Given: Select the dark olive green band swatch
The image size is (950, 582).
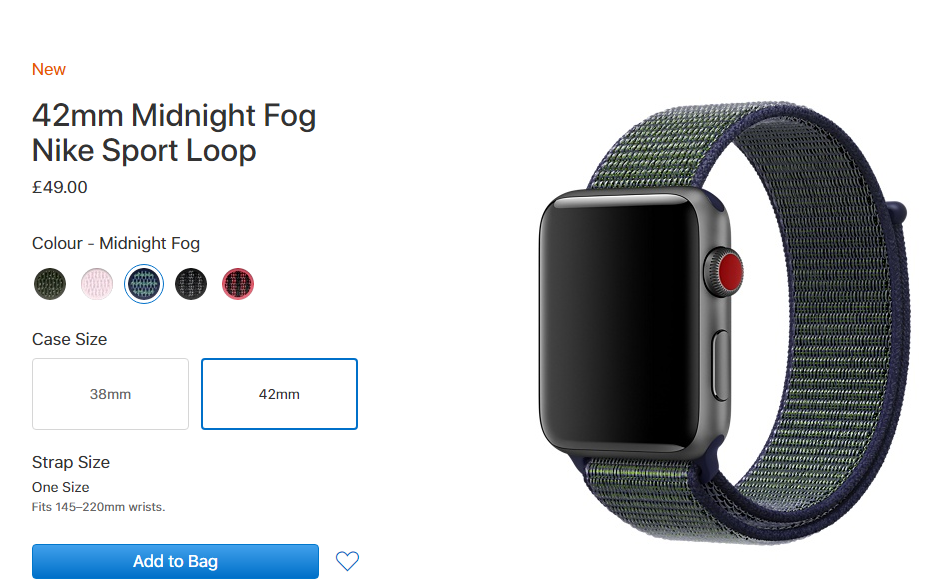Looking at the screenshot, I should click(50, 283).
